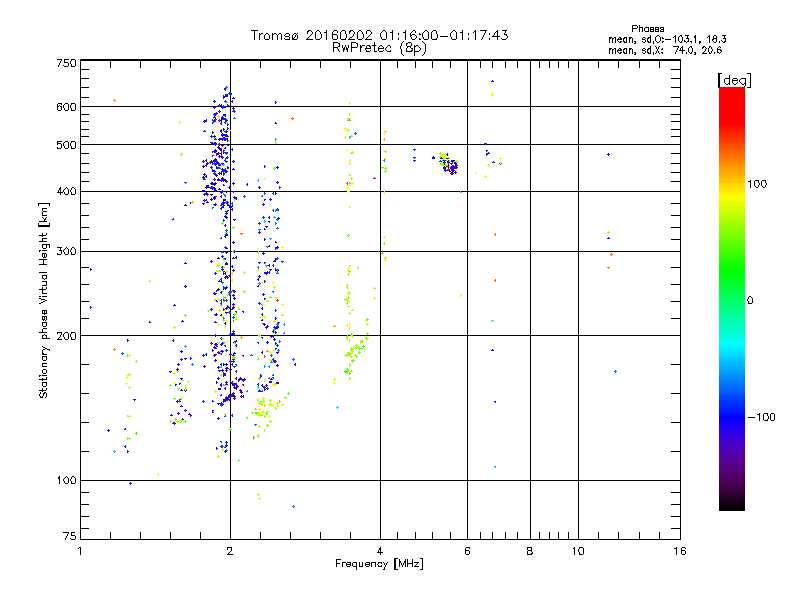The image size is (800, 600).
Task: Click the 'mean, sd,O:-103.1, 18.3' statistics line
Action: click(x=667, y=39)
